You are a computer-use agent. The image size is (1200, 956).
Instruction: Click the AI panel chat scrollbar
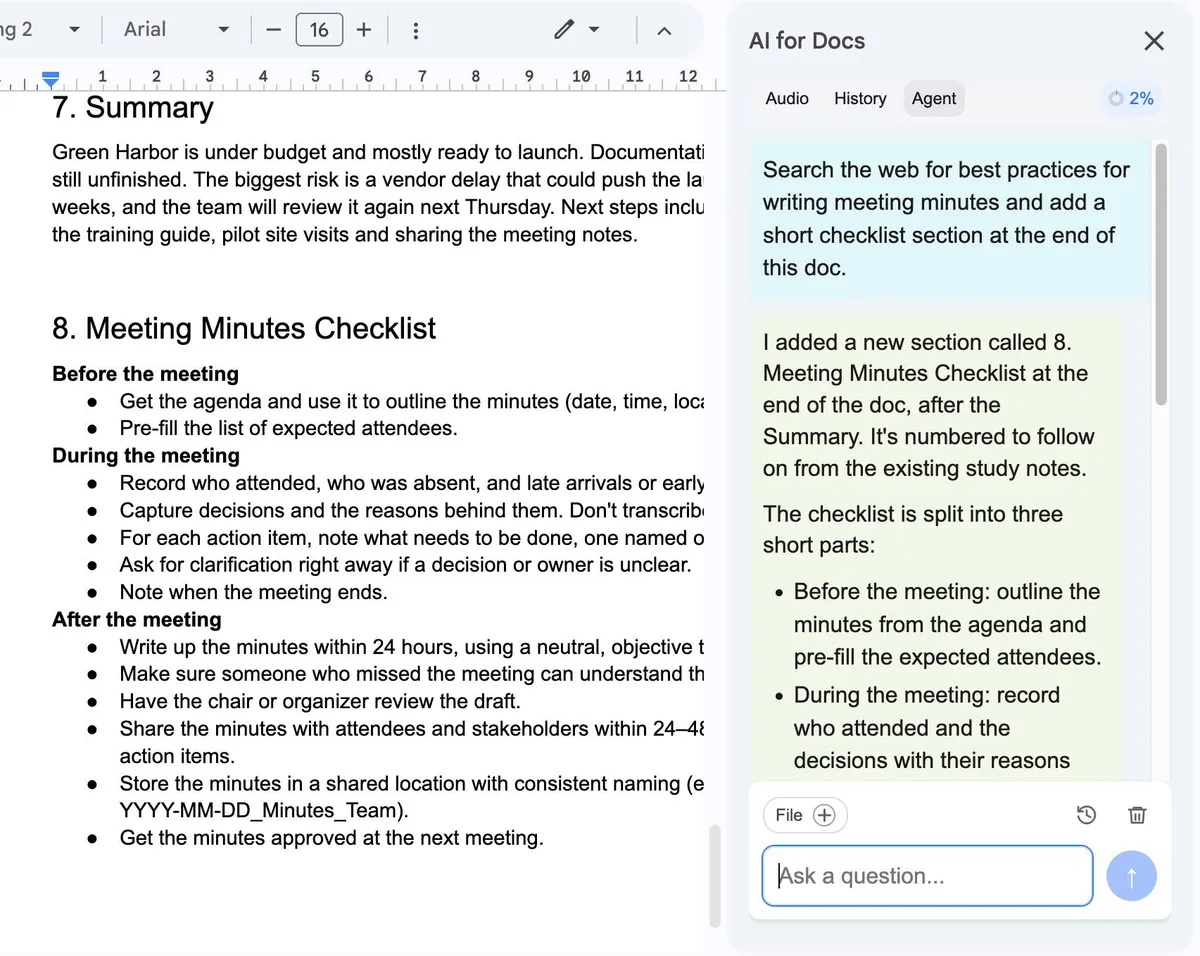pos(1160,275)
